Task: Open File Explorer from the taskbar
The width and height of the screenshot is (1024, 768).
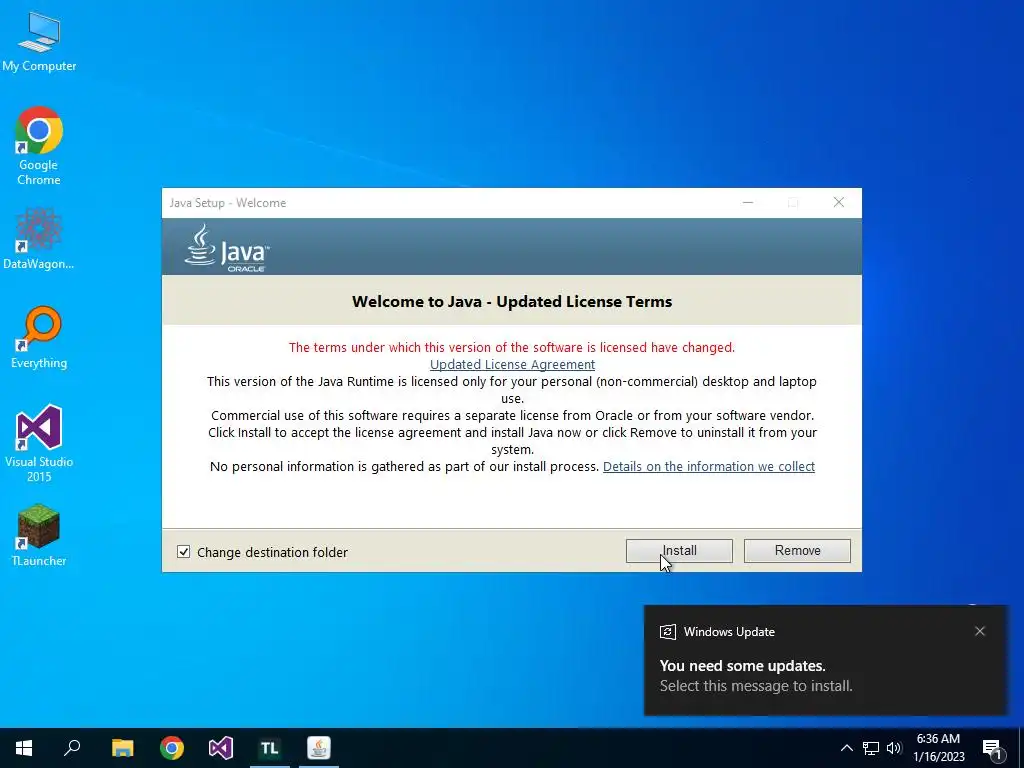Action: tap(122, 748)
